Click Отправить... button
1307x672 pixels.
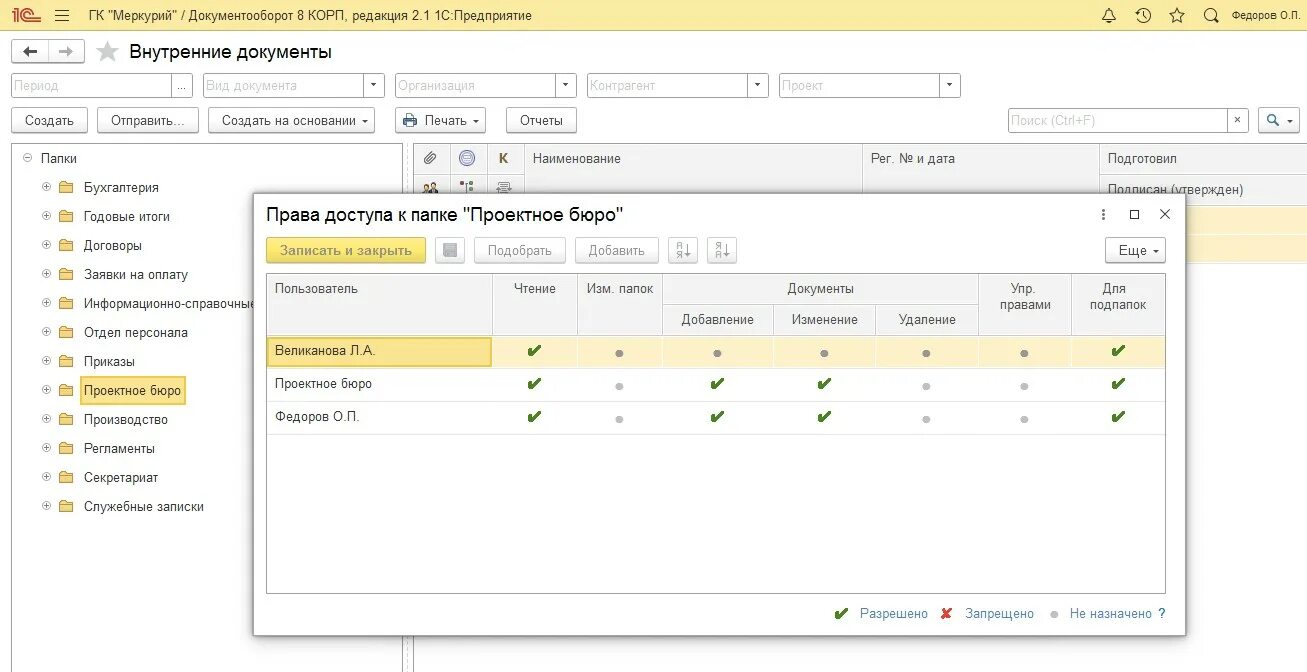click(148, 120)
